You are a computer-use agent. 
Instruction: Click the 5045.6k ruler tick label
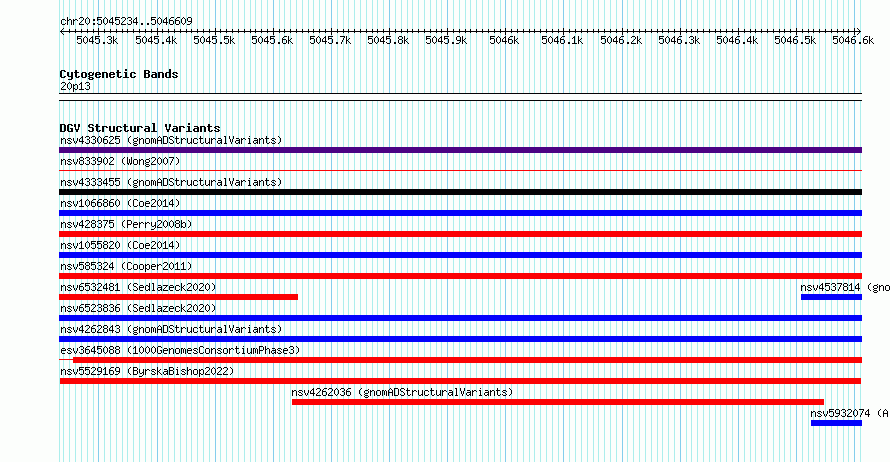pyautogui.click(x=272, y=40)
